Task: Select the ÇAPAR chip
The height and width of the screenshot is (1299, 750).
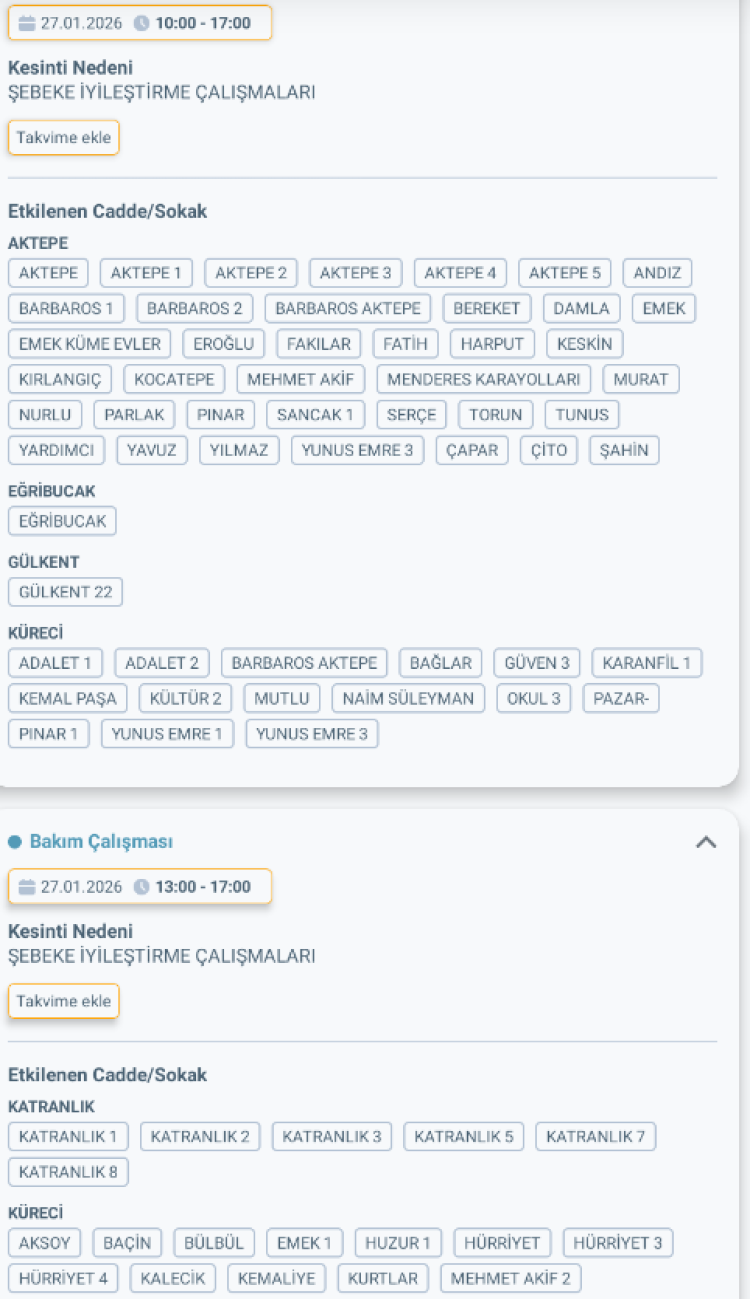Action: [472, 450]
